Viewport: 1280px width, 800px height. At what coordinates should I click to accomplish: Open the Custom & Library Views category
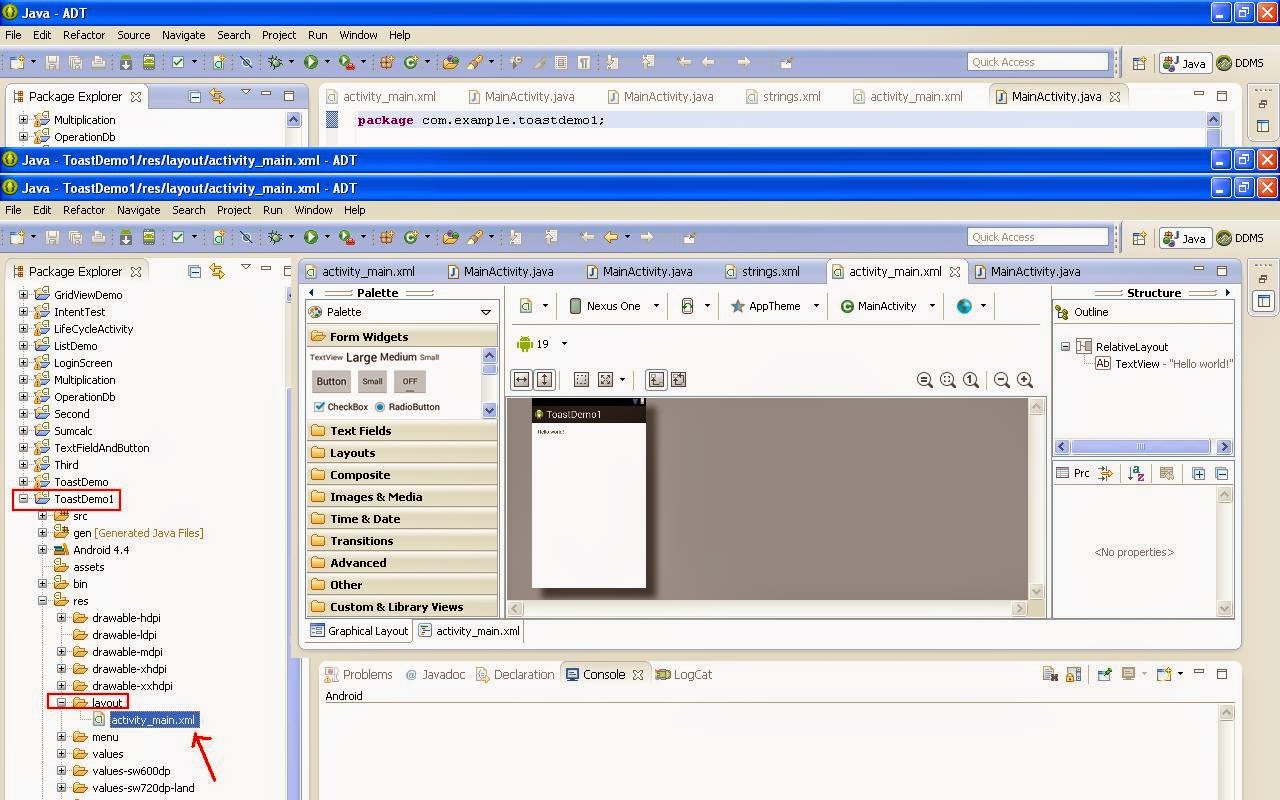pyautogui.click(x=402, y=607)
